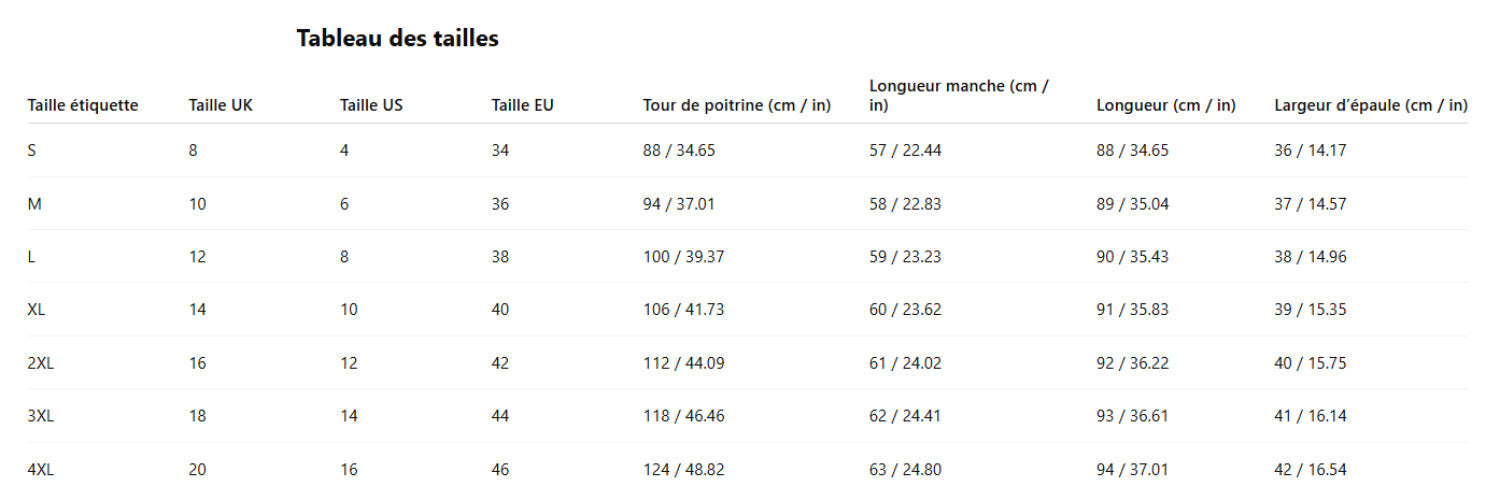This screenshot has width=1500, height=501.
Task: Click the "Tableau des tailles" heading
Action: click(x=397, y=39)
